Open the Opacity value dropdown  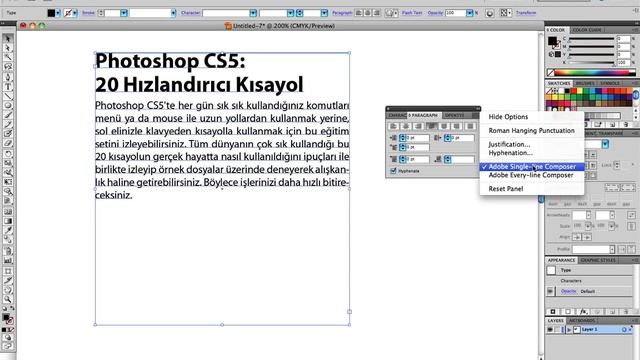(469, 13)
